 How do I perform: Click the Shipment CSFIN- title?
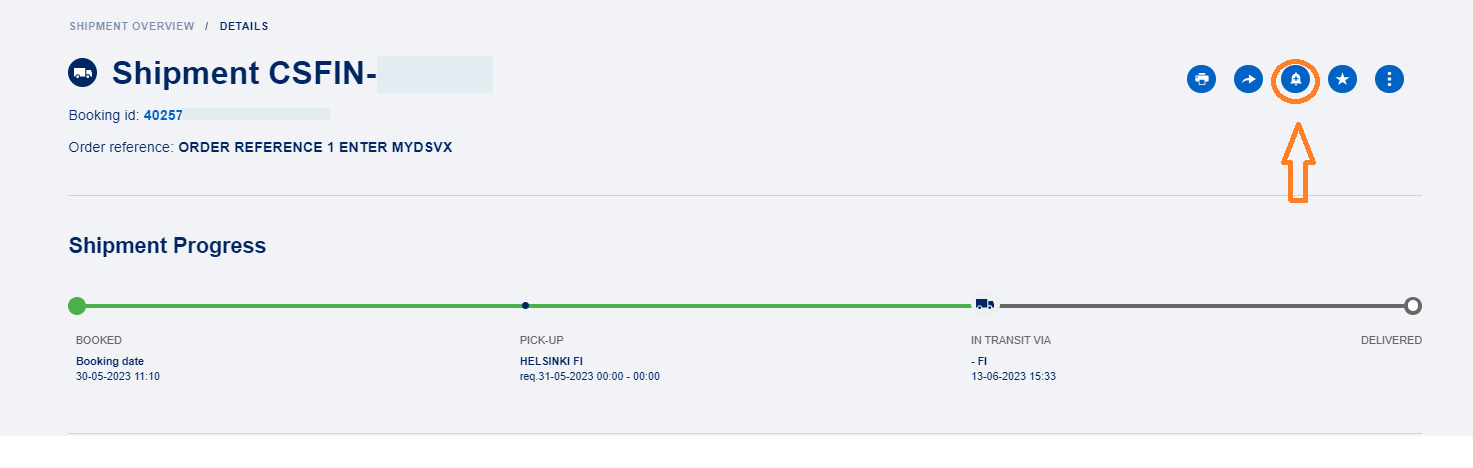[243, 74]
